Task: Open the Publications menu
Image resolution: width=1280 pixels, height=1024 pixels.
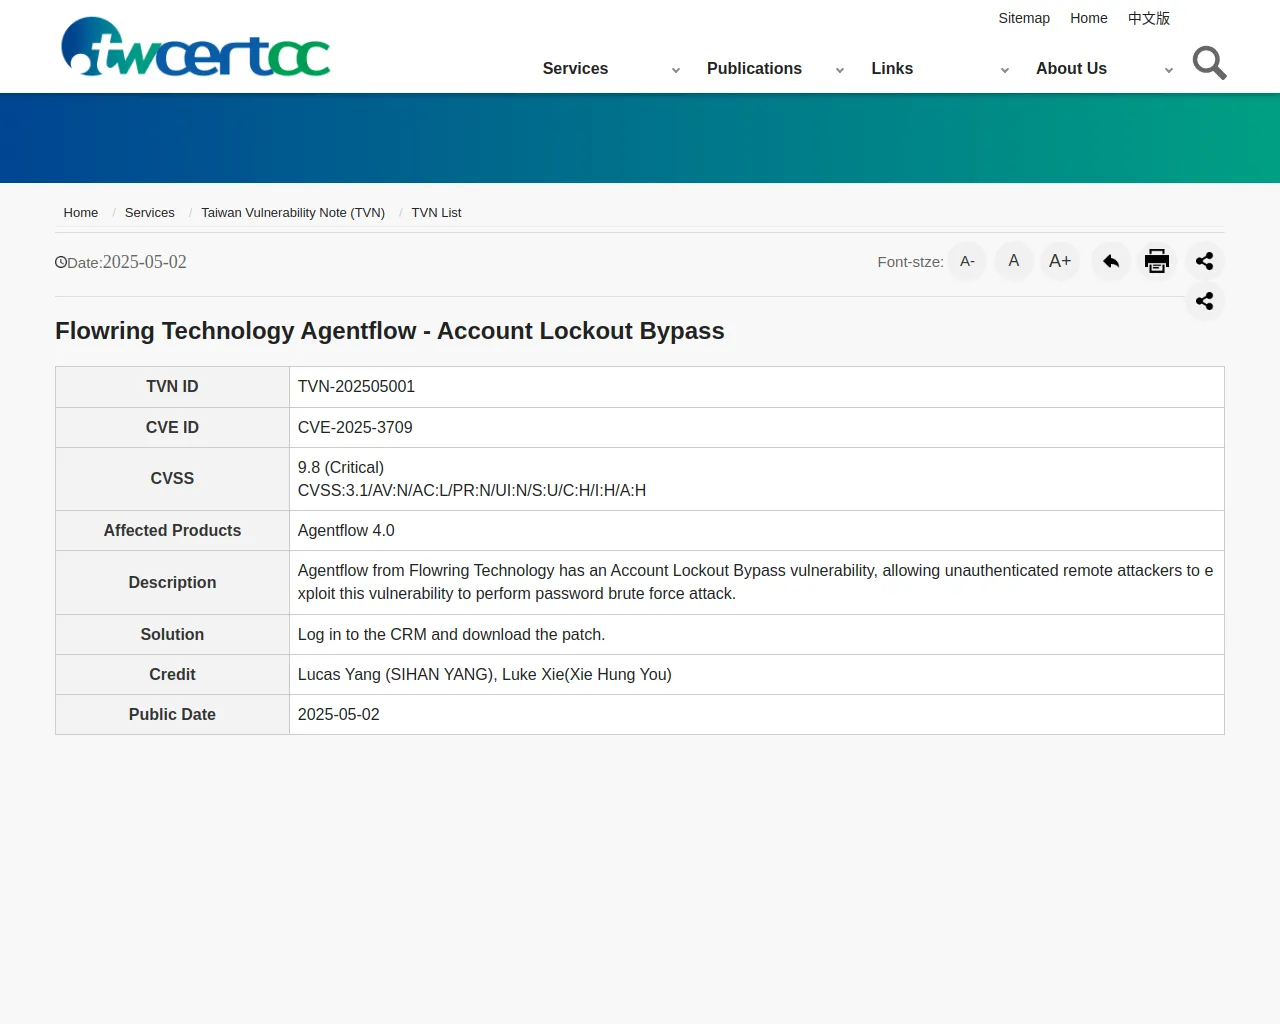Action: coord(754,68)
